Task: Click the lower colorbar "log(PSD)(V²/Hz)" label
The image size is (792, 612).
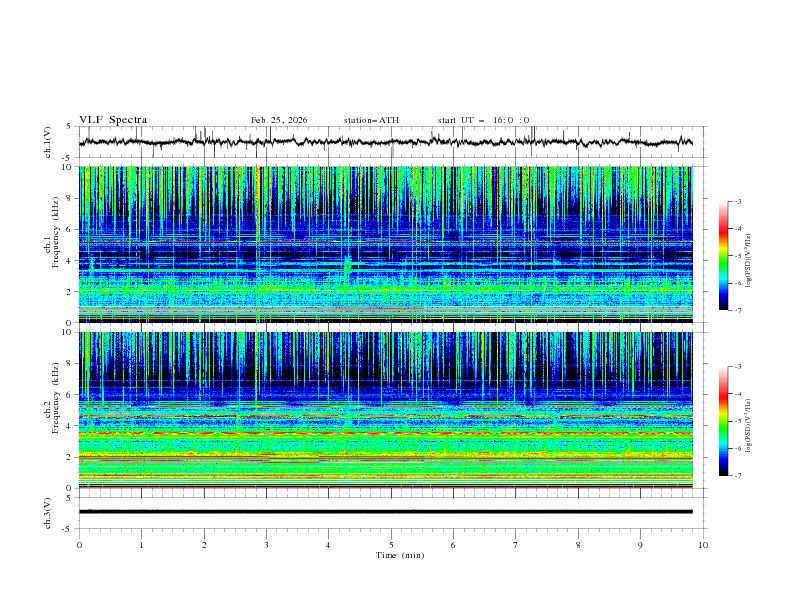Action: 749,426
